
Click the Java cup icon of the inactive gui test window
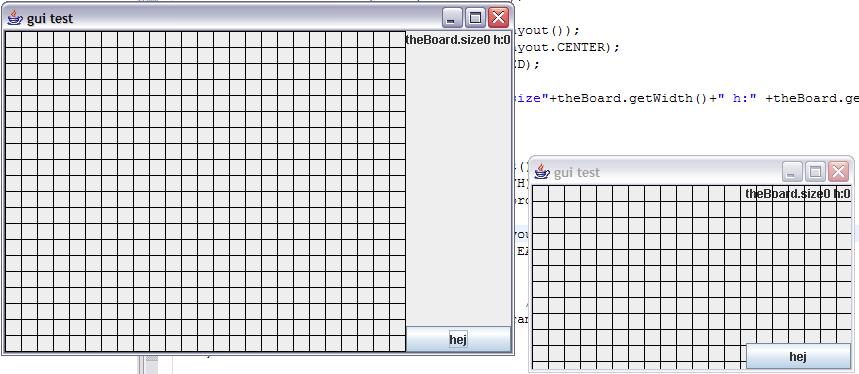[x=542, y=171]
